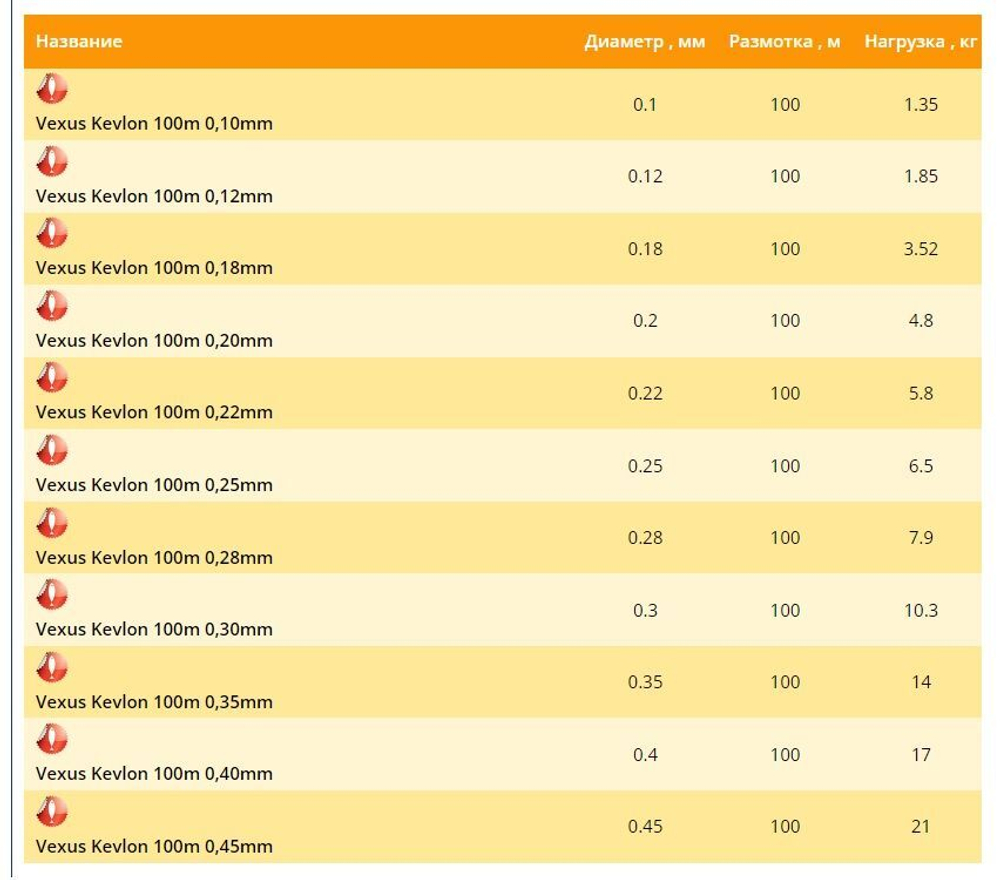
Task: Click the Название column header
Action: click(79, 41)
